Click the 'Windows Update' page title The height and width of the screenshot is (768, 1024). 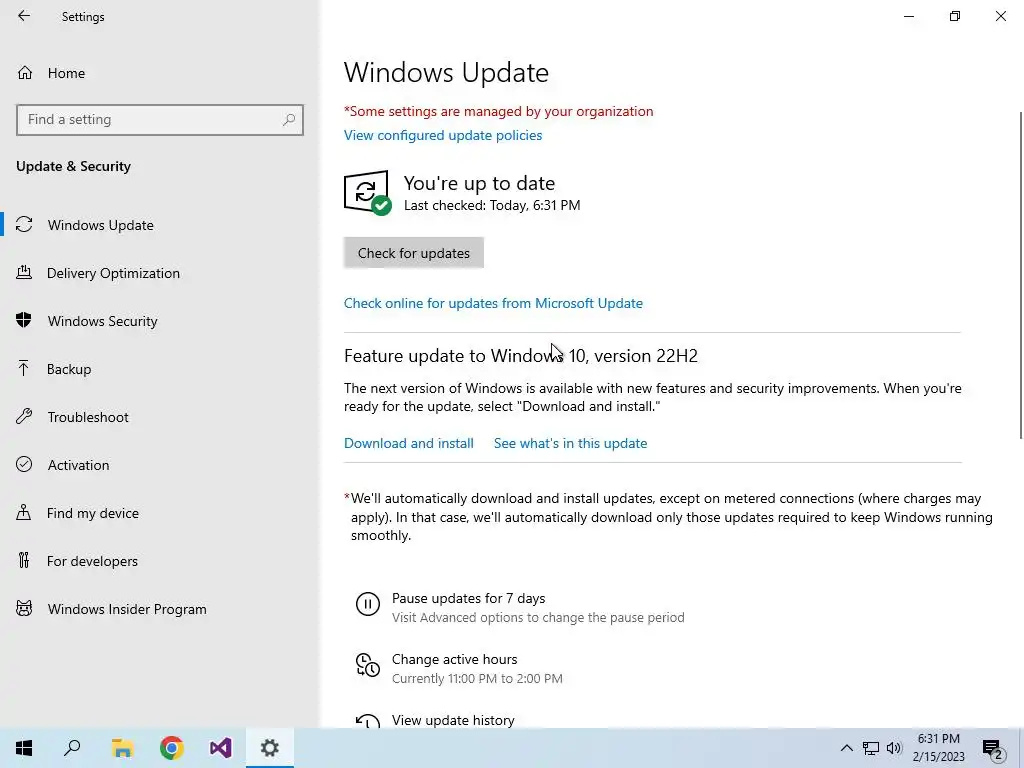pyautogui.click(x=446, y=72)
